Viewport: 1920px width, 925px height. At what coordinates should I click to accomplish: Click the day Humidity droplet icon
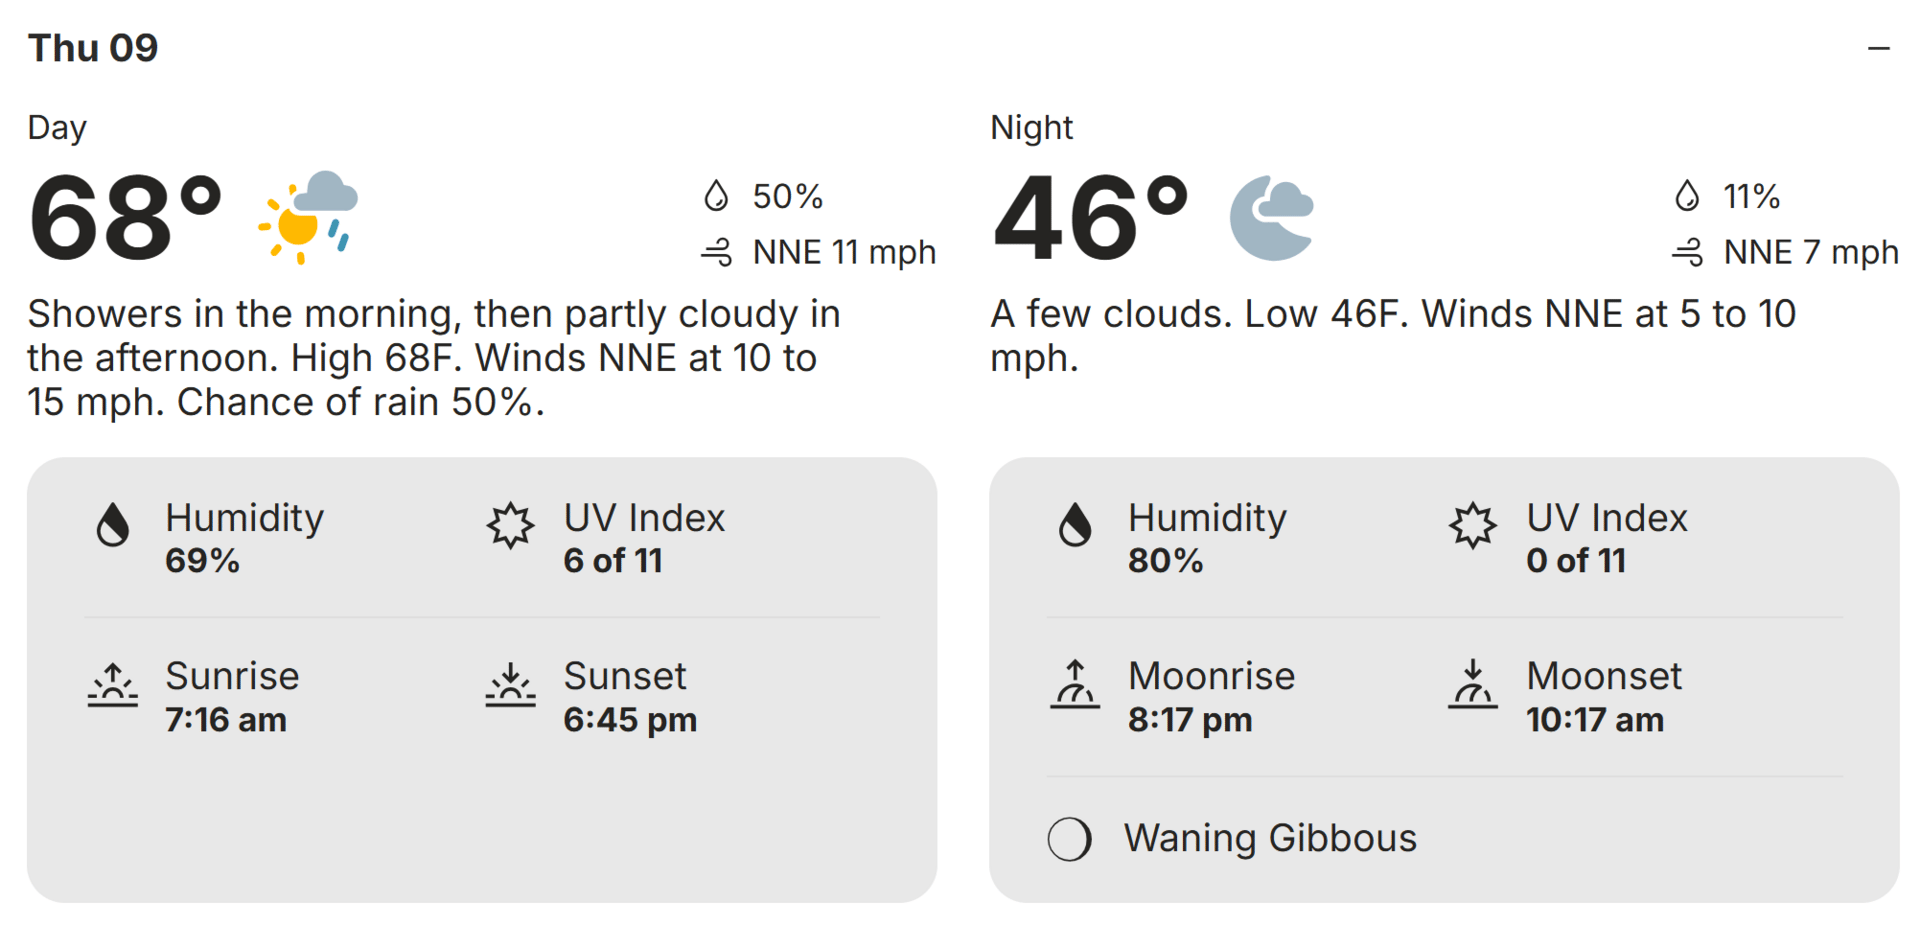tap(113, 525)
